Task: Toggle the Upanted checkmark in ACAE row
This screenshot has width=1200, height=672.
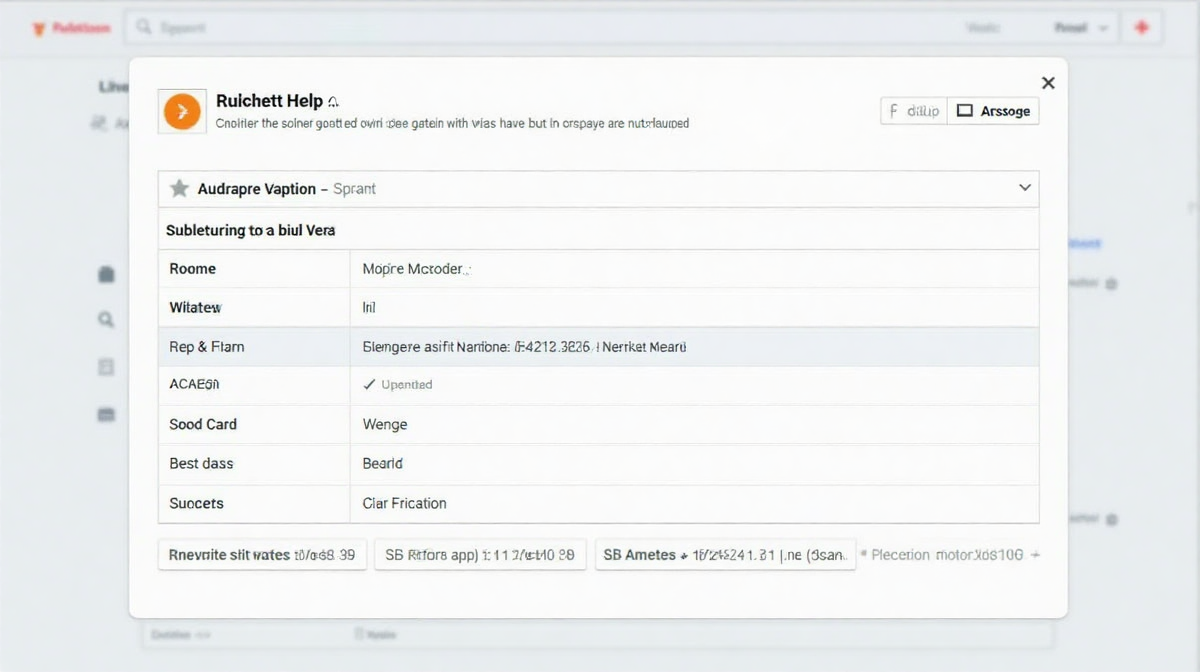Action: point(369,385)
